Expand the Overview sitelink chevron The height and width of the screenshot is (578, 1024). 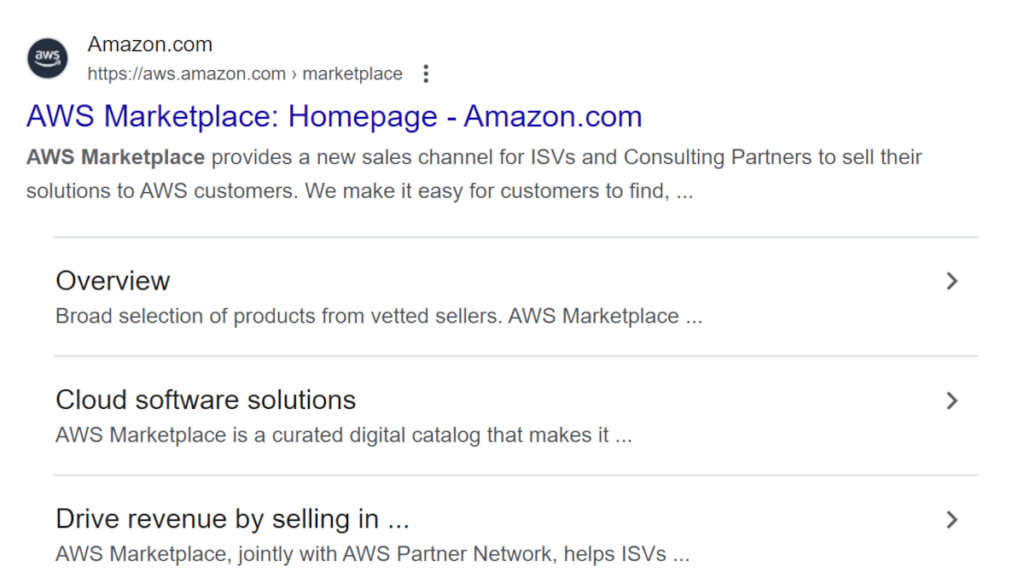click(952, 281)
